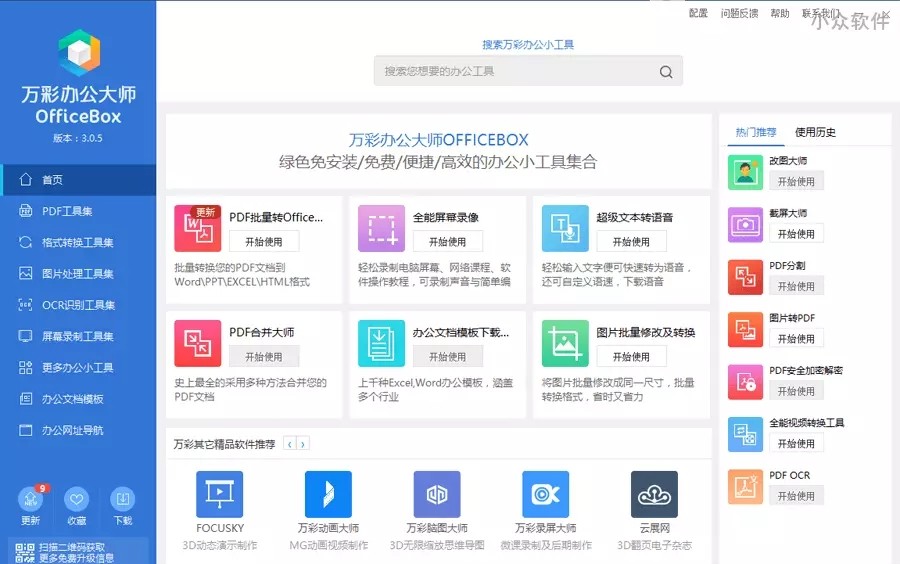Click 开始使用 under 图片转PDF
900x564 pixels.
[x=796, y=339]
